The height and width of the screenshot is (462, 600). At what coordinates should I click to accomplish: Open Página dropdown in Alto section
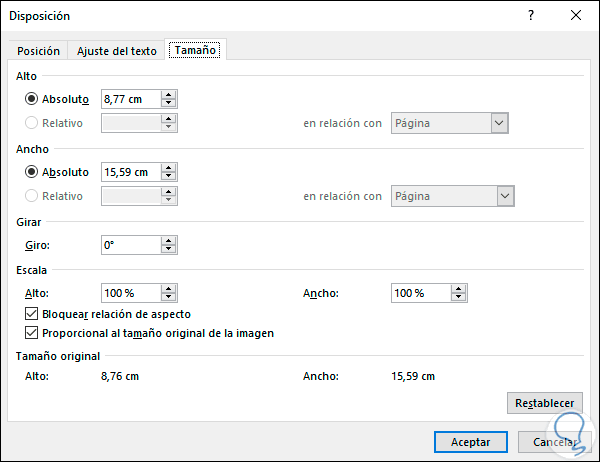coord(500,123)
